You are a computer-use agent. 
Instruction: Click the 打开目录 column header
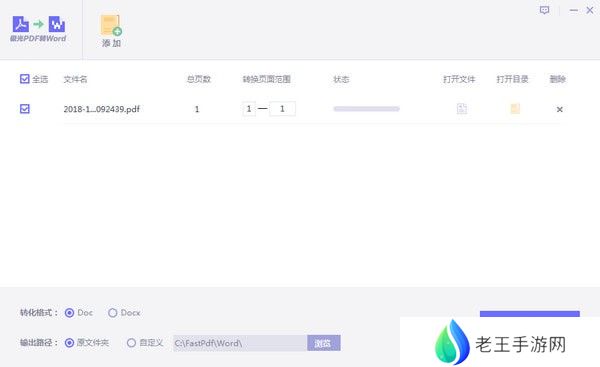[512, 79]
